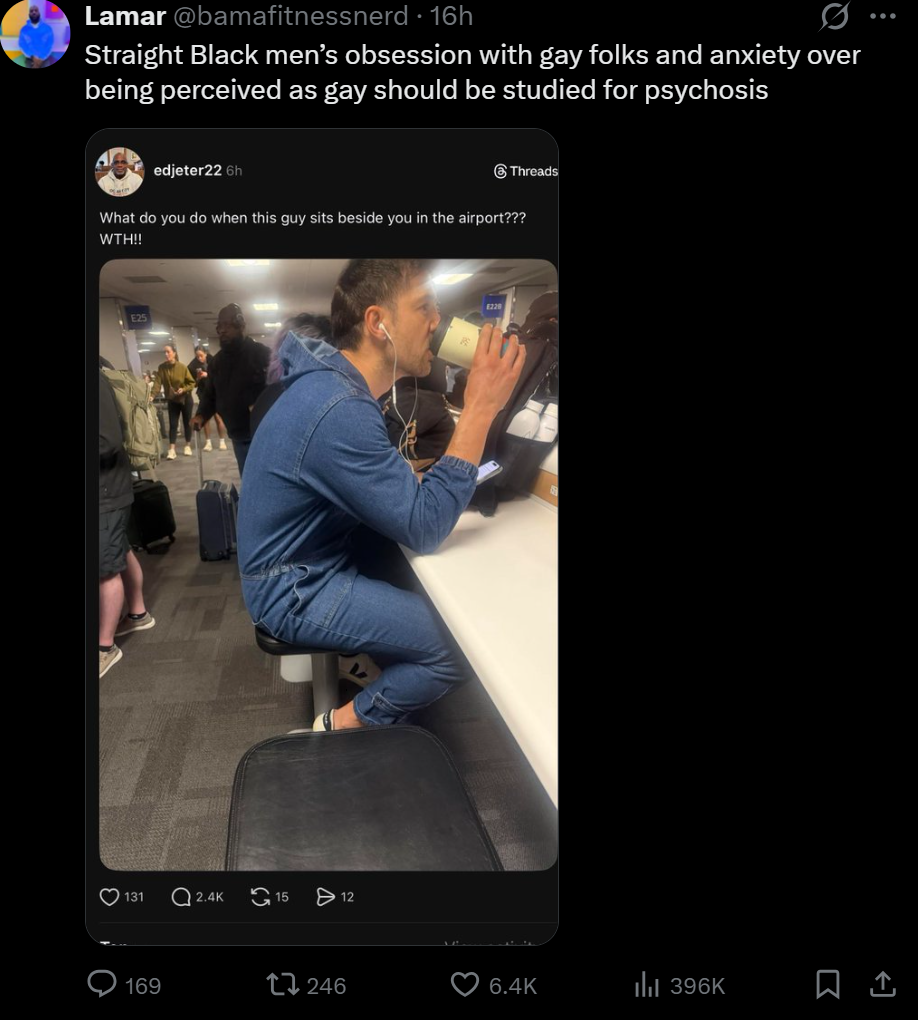Repost the tweet using the 246 retweet icon
Viewport: 918px width, 1020px height.
tap(283, 985)
